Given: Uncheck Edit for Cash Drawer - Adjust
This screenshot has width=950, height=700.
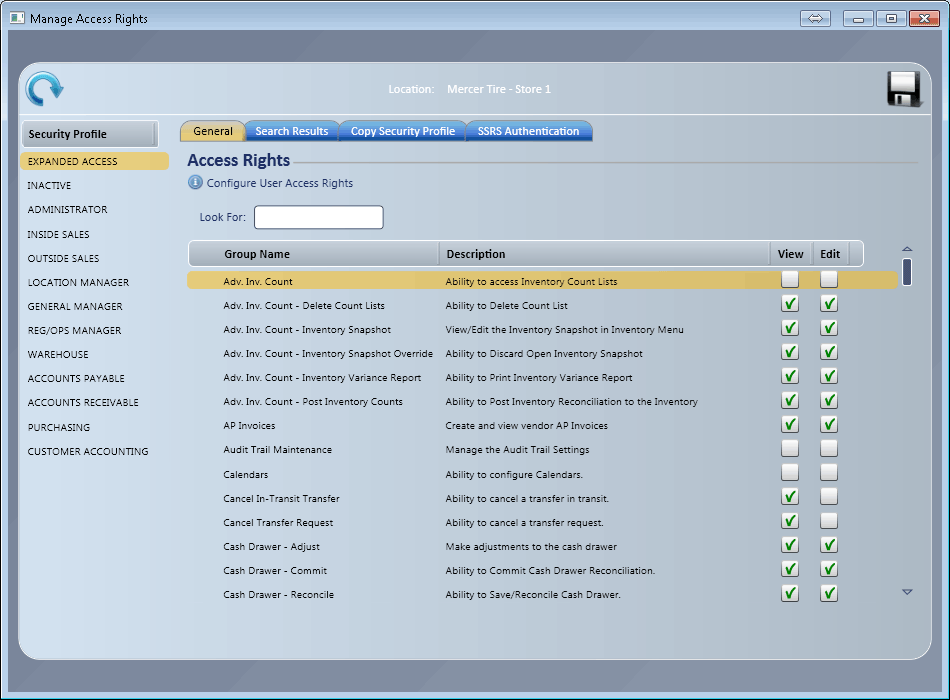Looking at the screenshot, I should (x=829, y=545).
